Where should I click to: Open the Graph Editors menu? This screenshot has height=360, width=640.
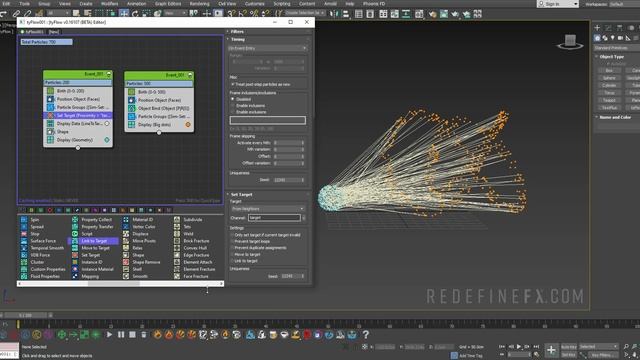click(168, 3)
